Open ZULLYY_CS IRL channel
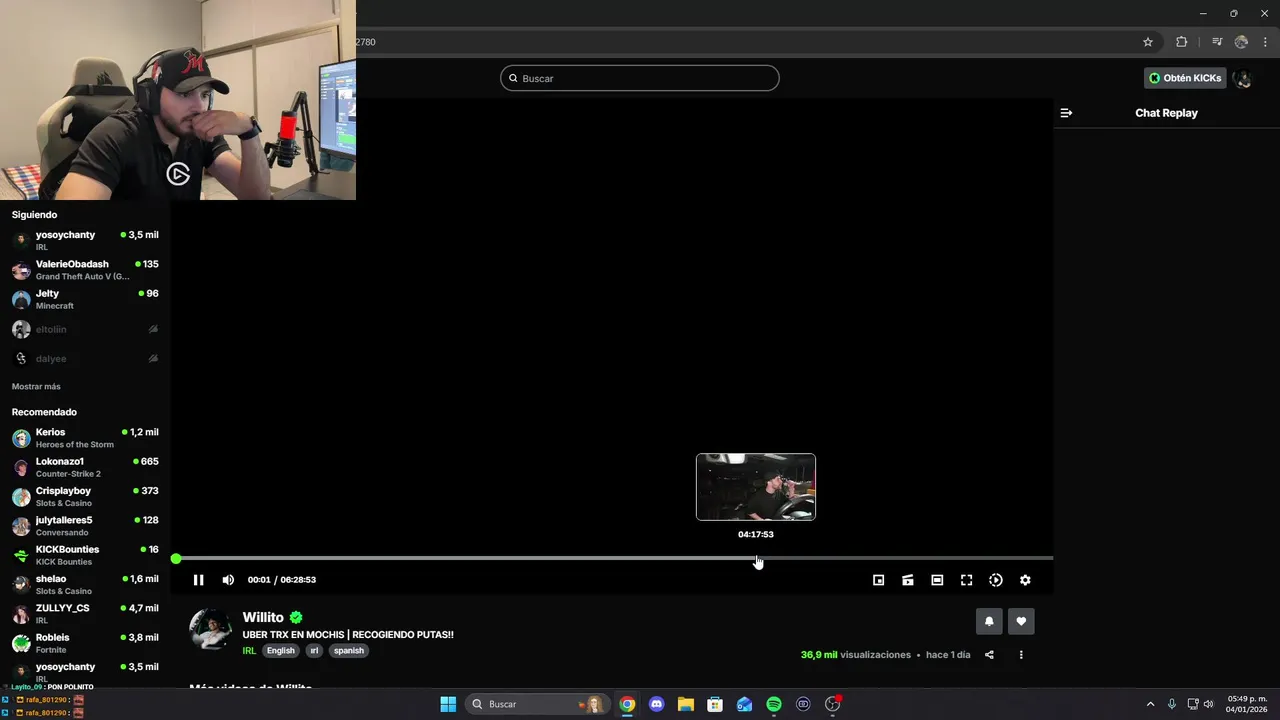This screenshot has height=720, width=1280. (x=85, y=614)
